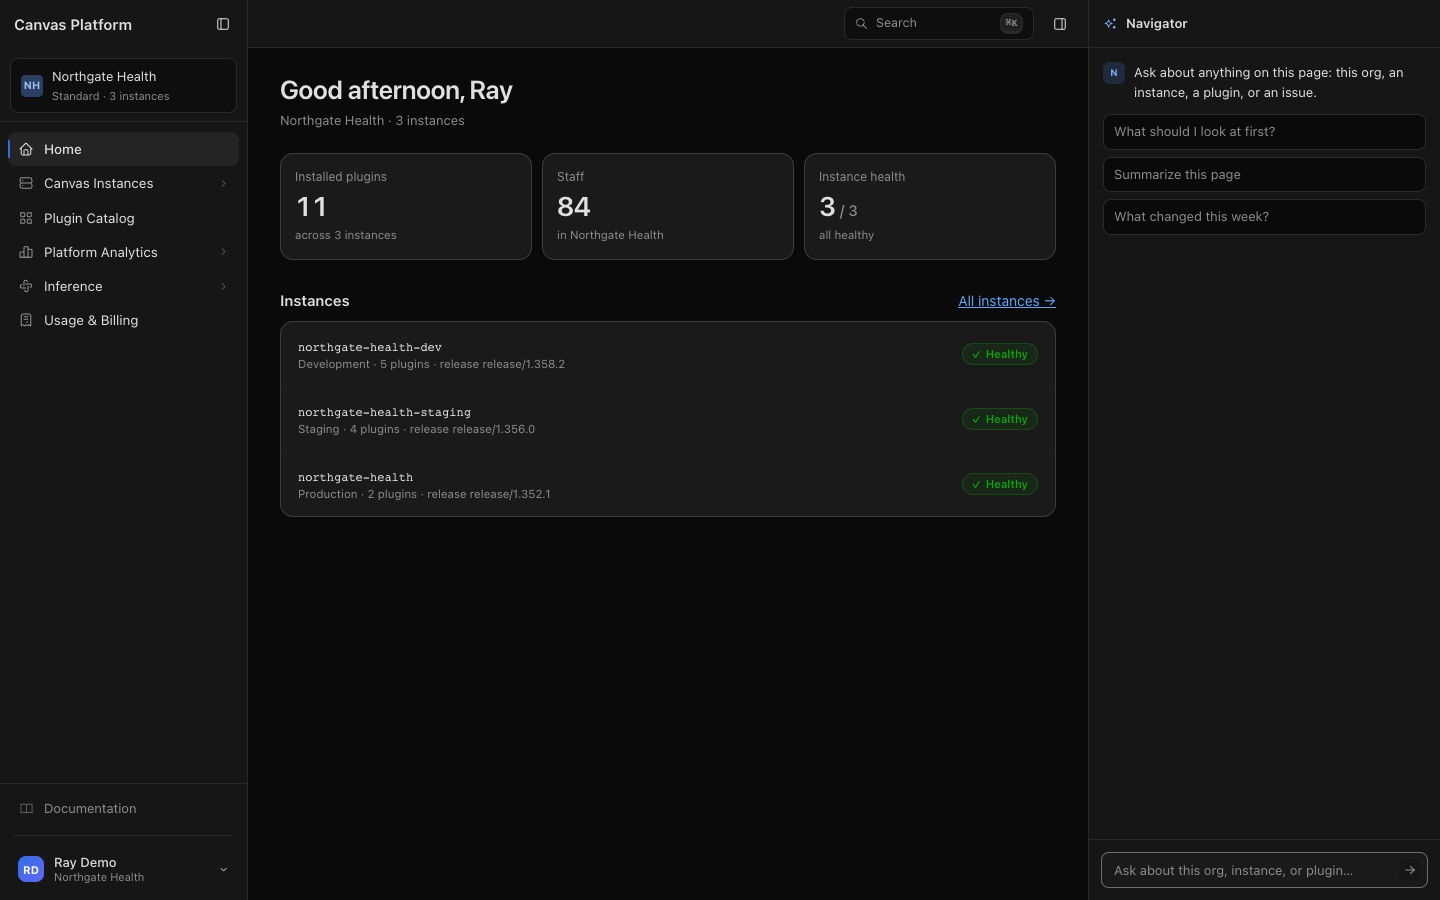Send the Navigator question with the arrow button
This screenshot has width=1440, height=900.
pos(1410,870)
